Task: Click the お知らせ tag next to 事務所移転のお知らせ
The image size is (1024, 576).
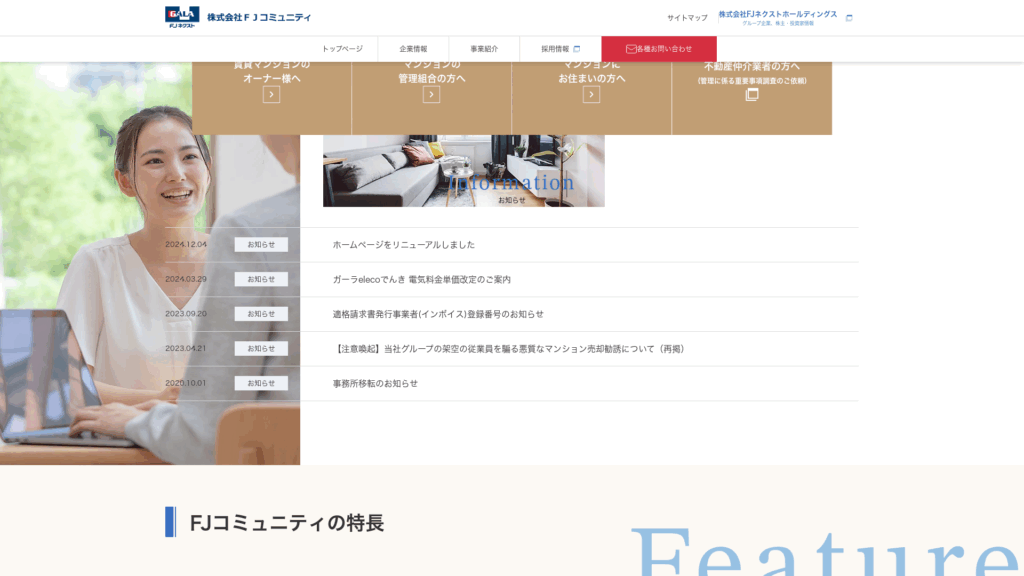Action: pyautogui.click(x=260, y=383)
